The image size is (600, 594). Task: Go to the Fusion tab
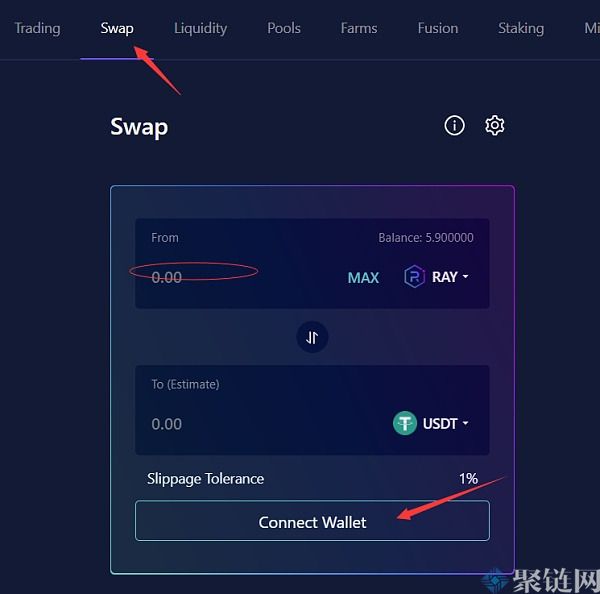click(438, 28)
